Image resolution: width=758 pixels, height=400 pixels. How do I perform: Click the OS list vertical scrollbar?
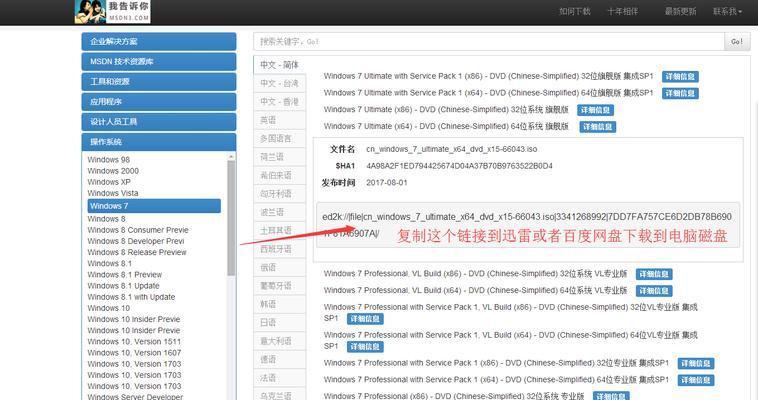coord(231,218)
